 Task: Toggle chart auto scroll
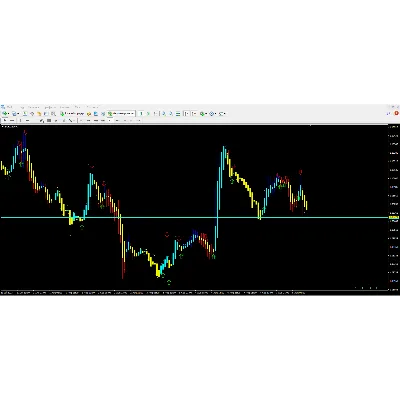(186, 114)
